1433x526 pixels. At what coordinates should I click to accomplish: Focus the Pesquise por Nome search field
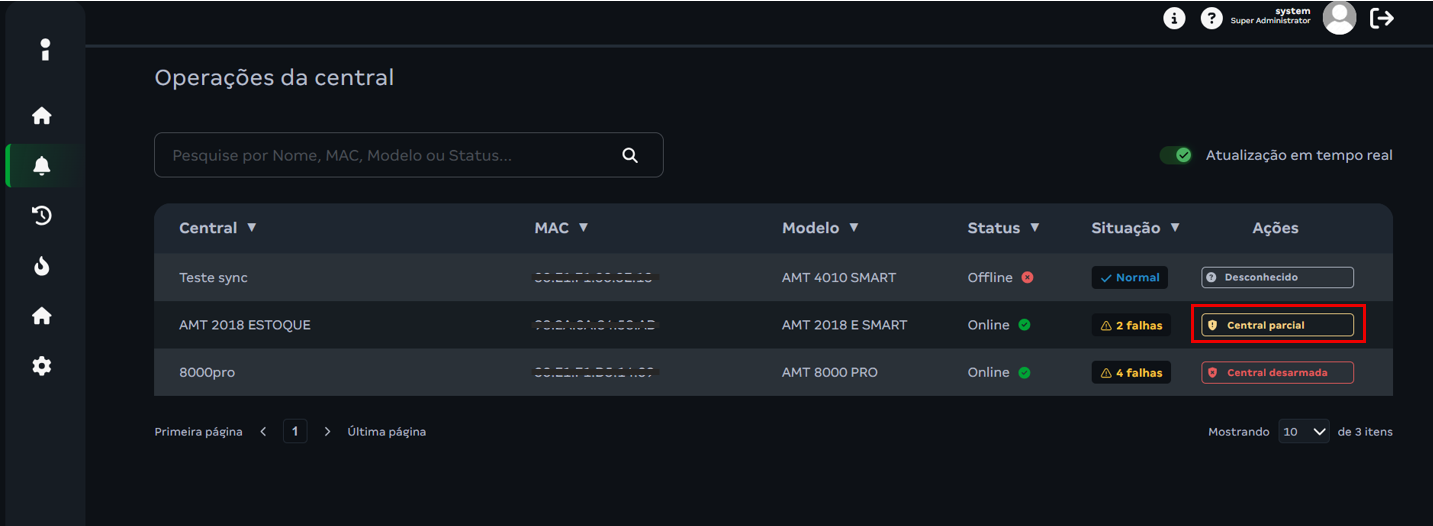[x=390, y=155]
